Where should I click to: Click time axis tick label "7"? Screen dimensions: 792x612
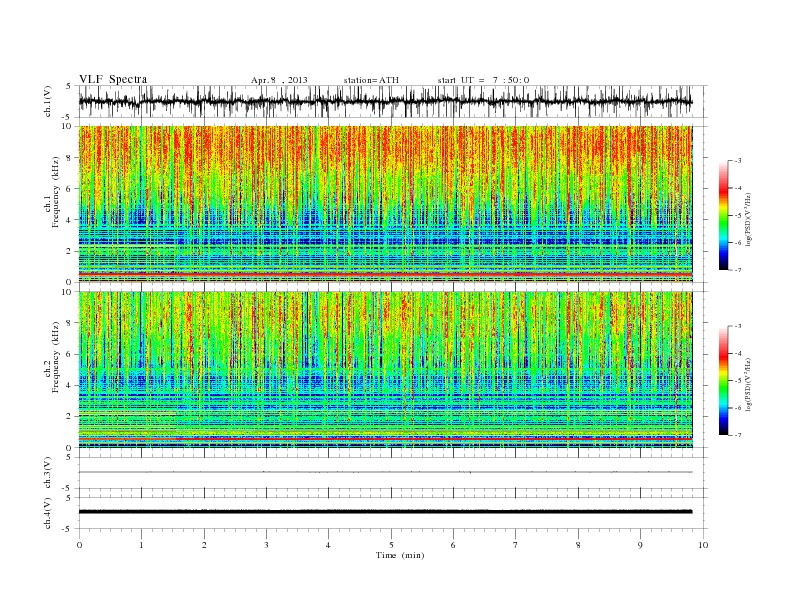coord(516,545)
